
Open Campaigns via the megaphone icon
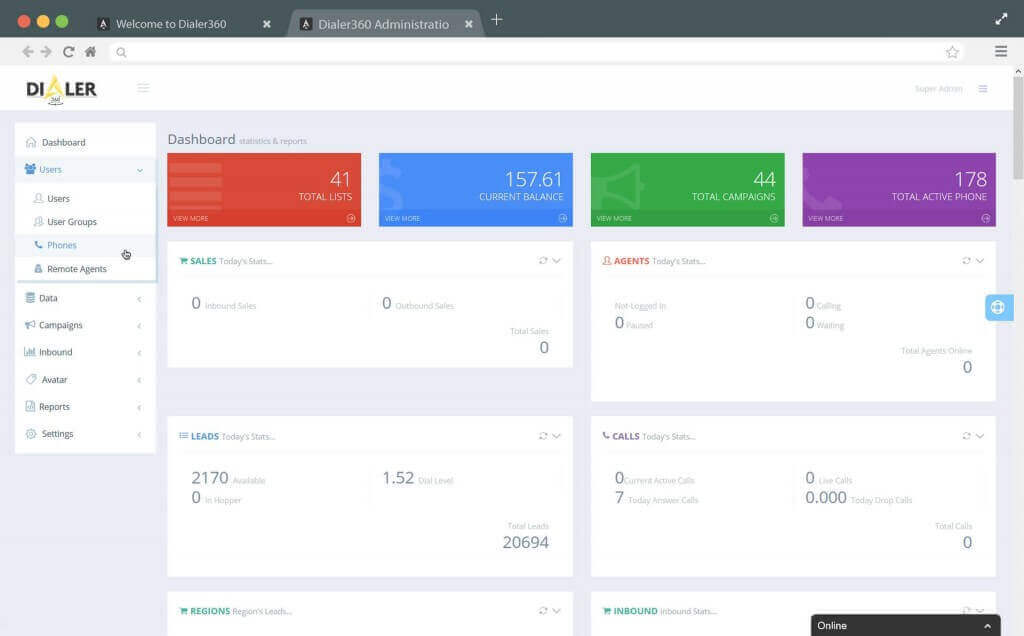pos(30,325)
